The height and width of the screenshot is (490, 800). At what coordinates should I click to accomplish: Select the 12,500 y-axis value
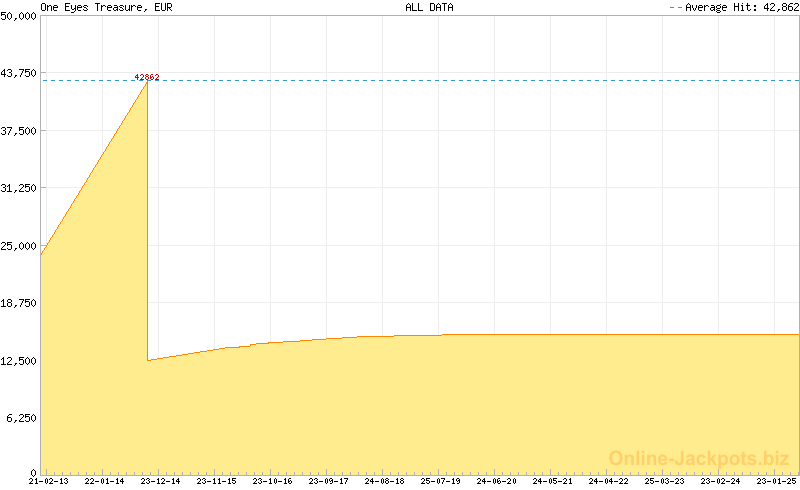click(19, 360)
